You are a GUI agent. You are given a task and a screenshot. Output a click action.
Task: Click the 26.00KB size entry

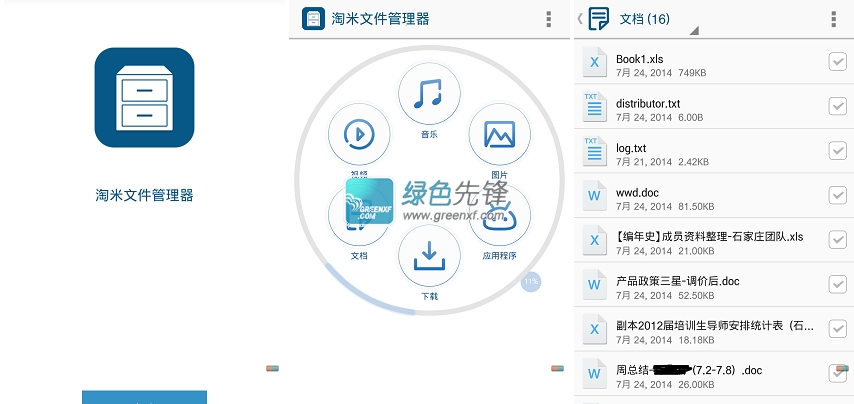(696, 384)
